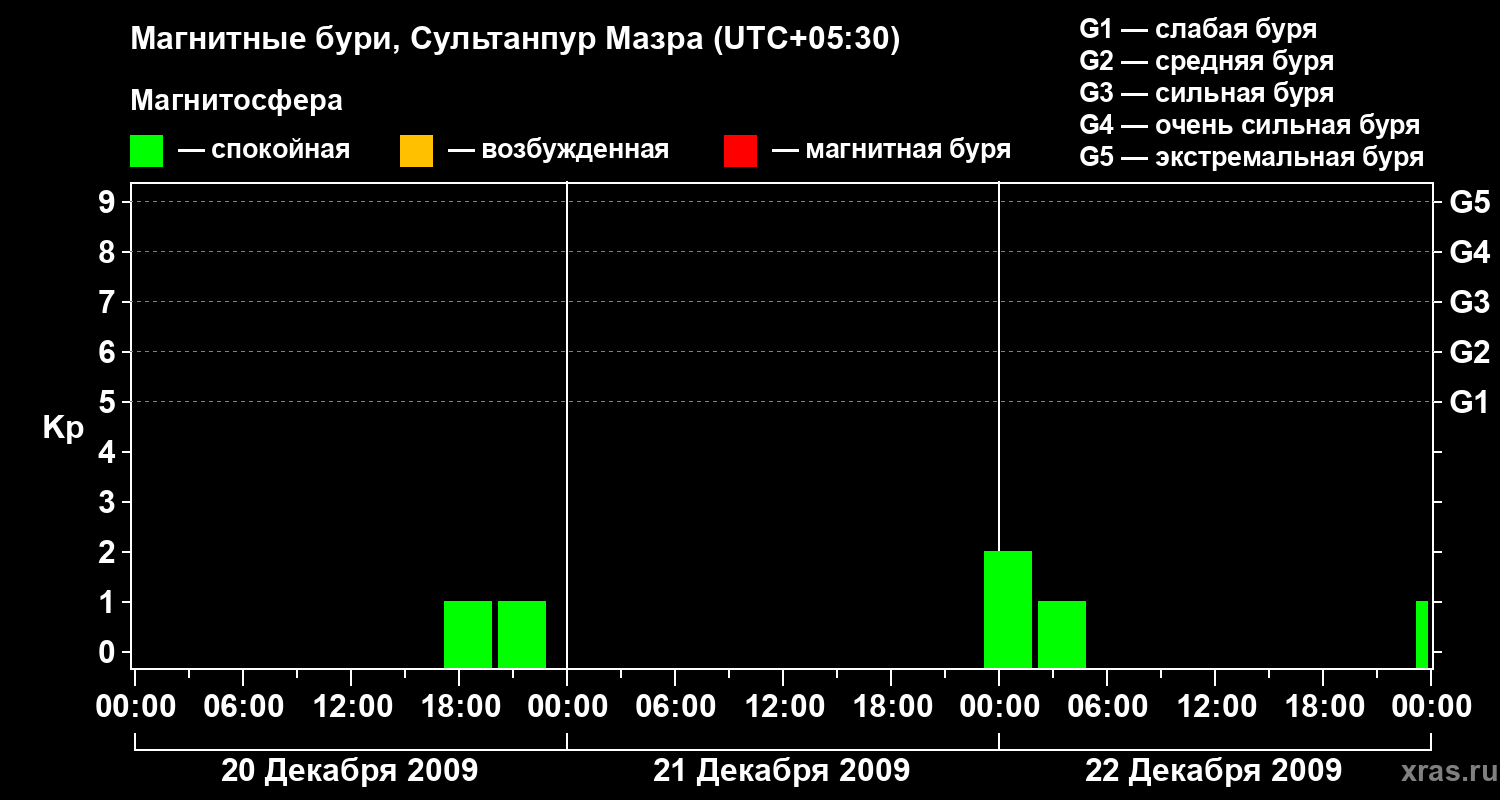Click the Kp axis value '7'
This screenshot has width=1500, height=800.
pyautogui.click(x=109, y=302)
